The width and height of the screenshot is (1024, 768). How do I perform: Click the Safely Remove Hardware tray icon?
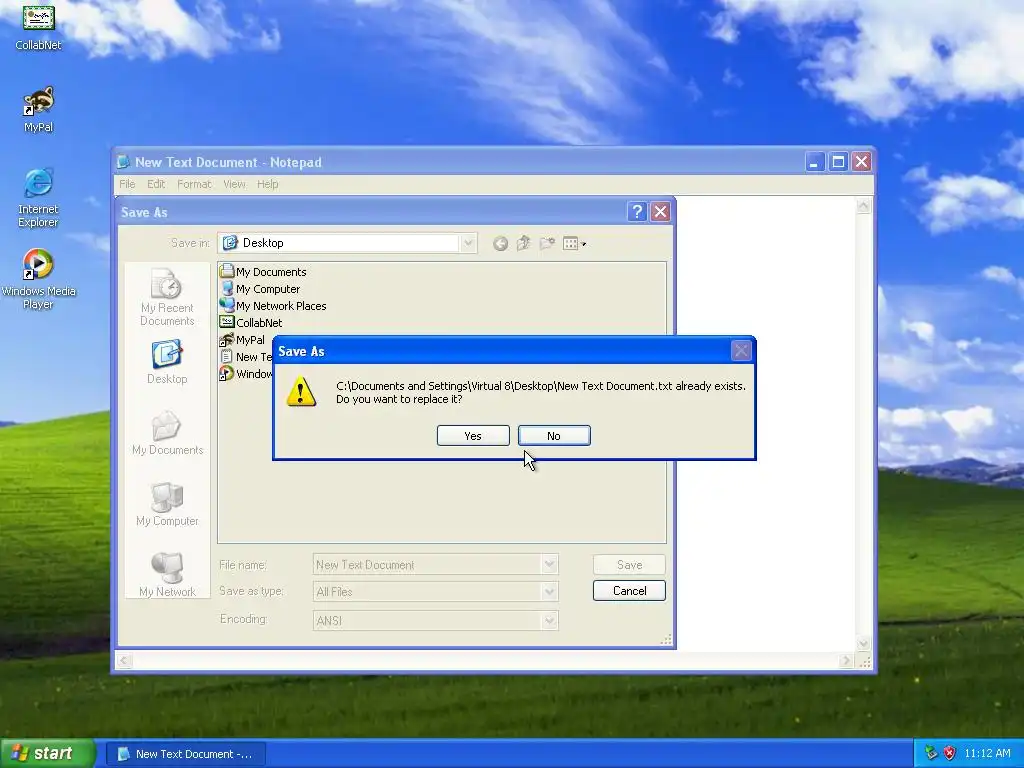(x=930, y=753)
